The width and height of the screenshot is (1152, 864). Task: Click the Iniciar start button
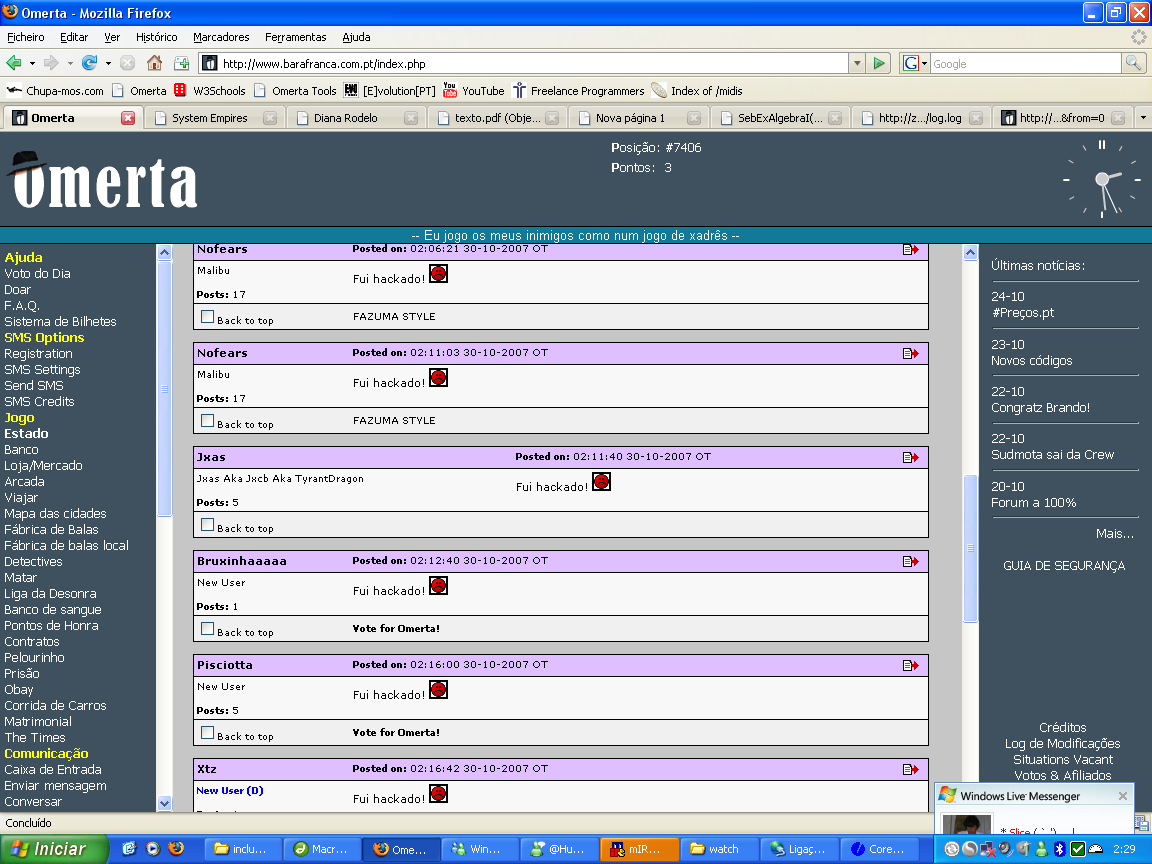tap(48, 849)
